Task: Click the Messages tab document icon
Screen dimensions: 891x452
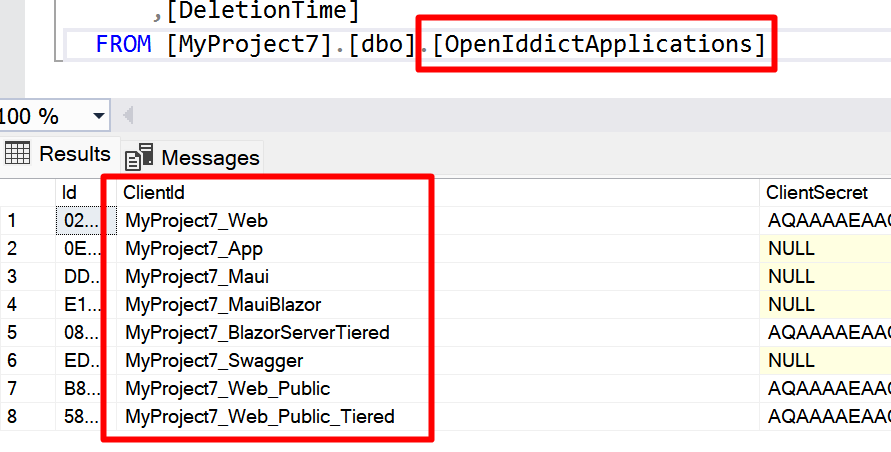Action: [x=139, y=157]
